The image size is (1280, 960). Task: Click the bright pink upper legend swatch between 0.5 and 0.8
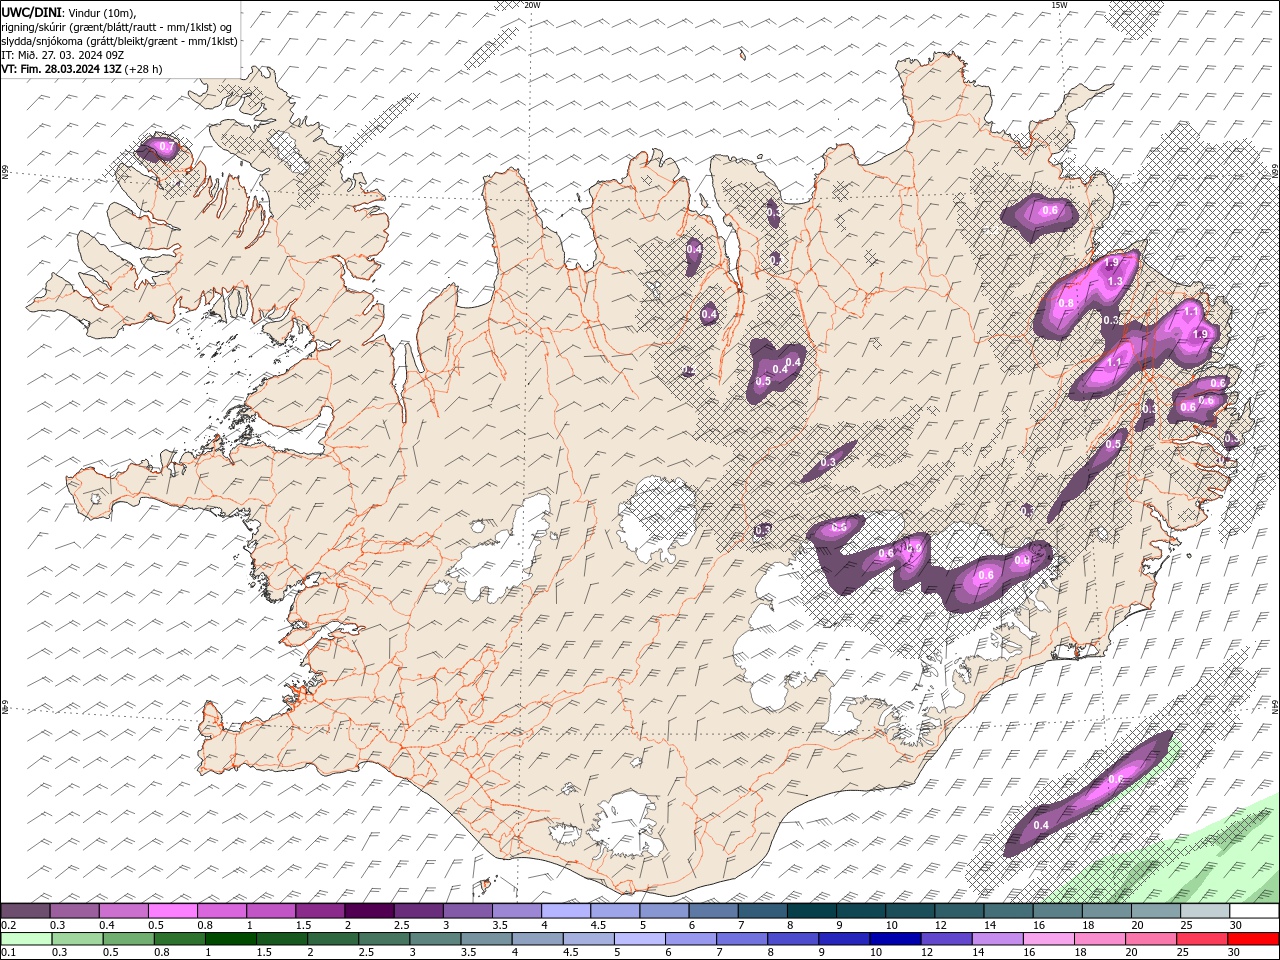[173, 911]
